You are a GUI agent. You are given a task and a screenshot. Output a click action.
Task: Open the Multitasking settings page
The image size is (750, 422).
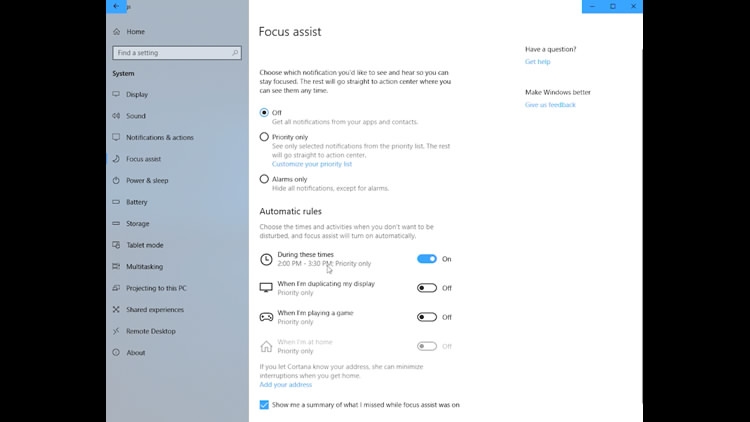tap(144, 267)
